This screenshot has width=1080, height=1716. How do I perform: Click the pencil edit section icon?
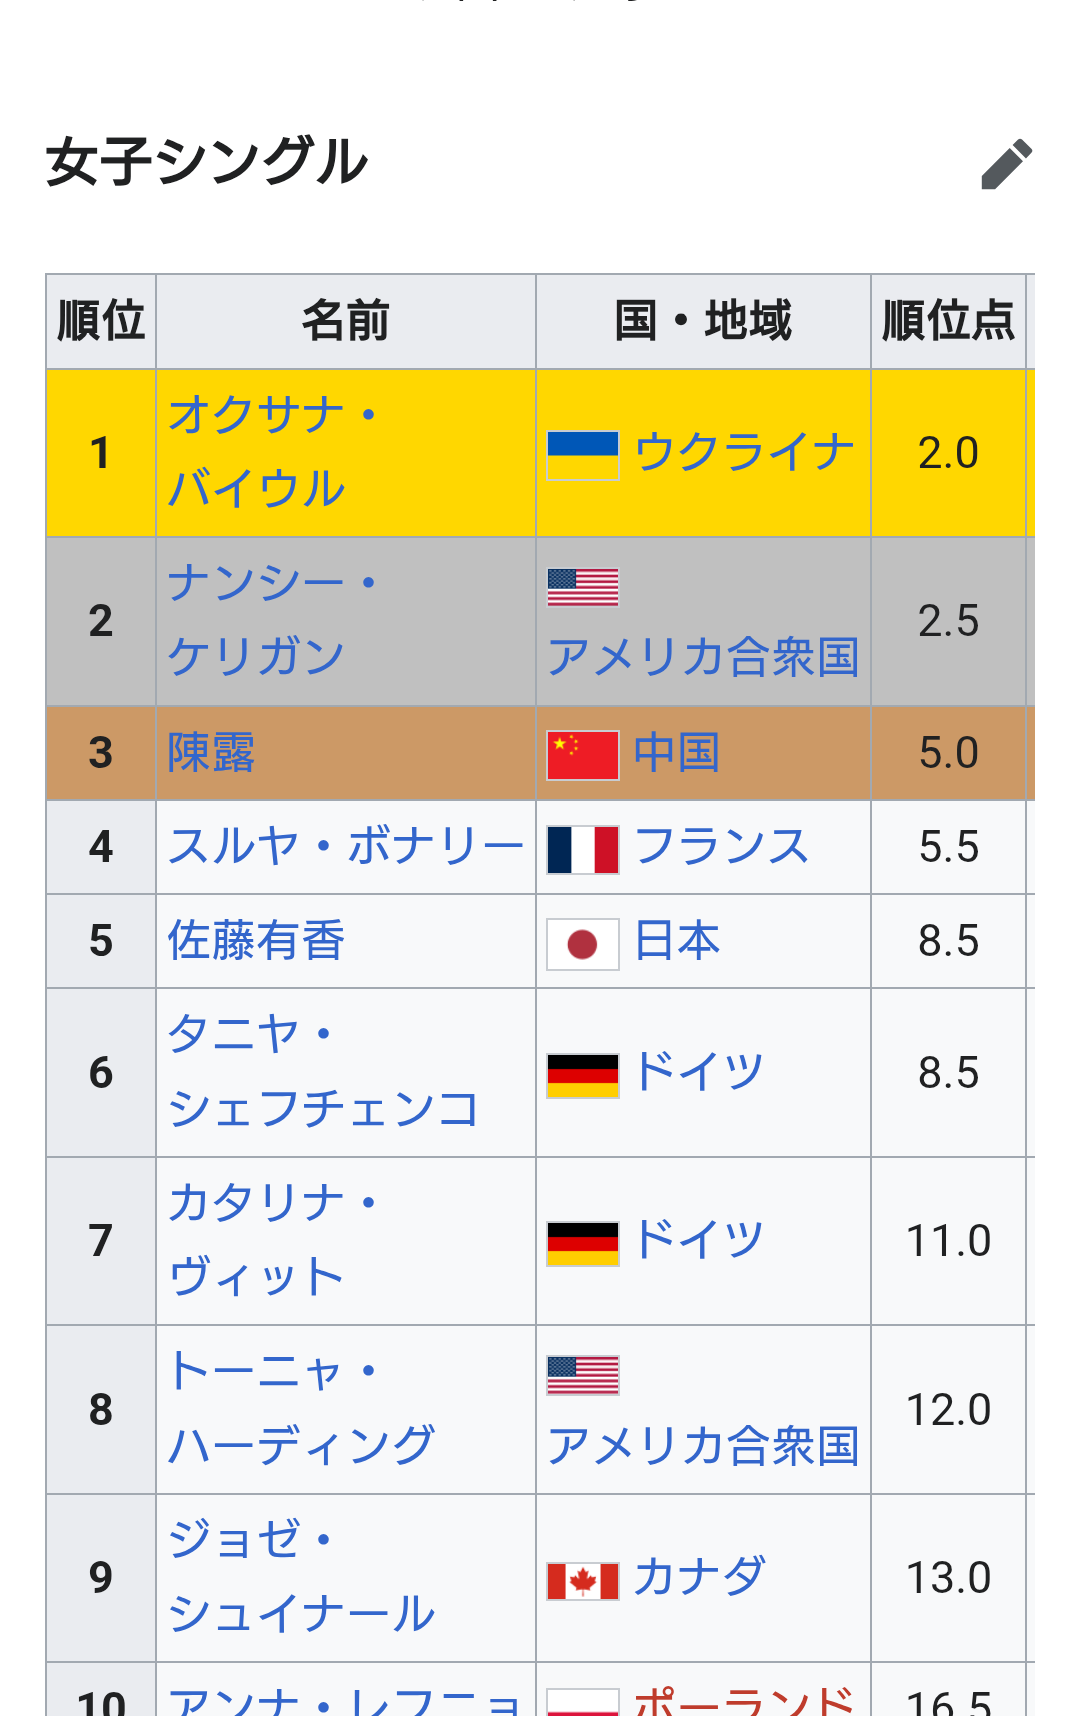1006,164
